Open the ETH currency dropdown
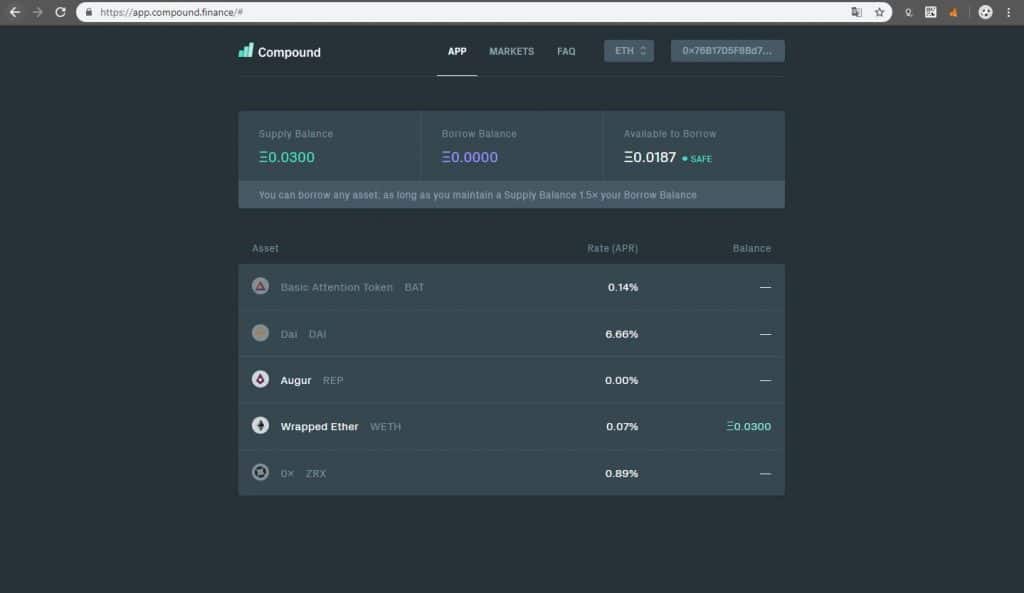 (629, 51)
